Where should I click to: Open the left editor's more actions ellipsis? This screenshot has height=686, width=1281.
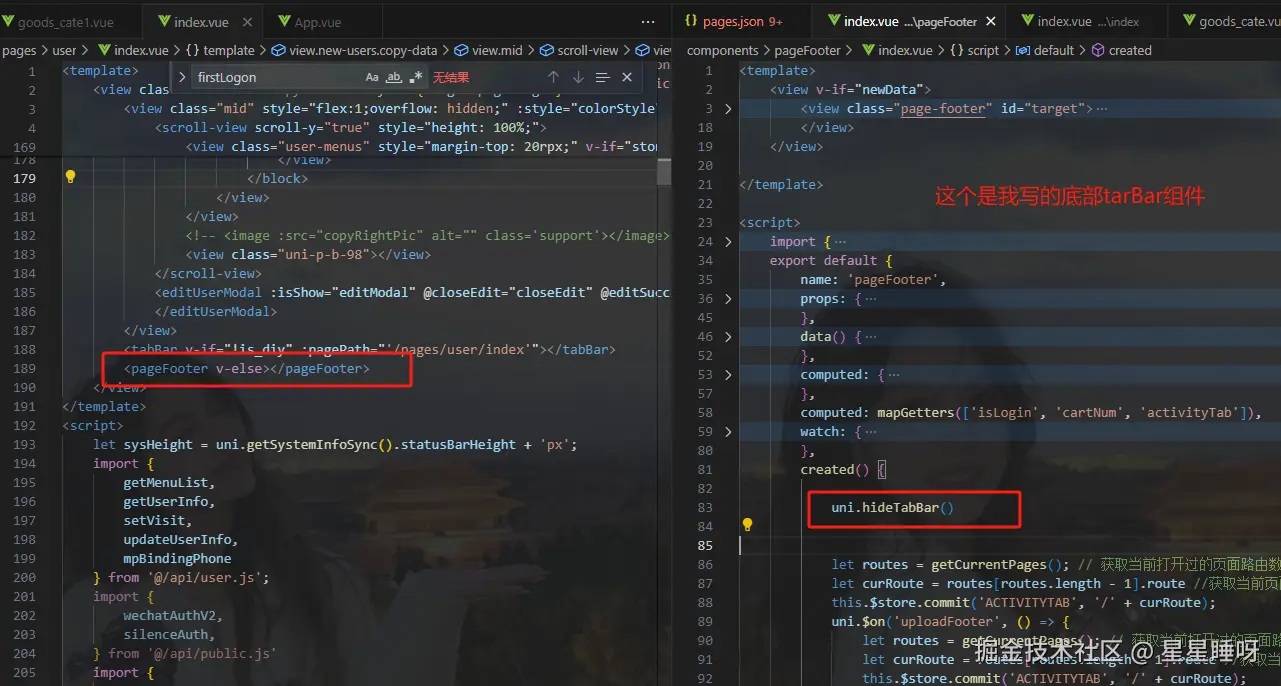649,21
